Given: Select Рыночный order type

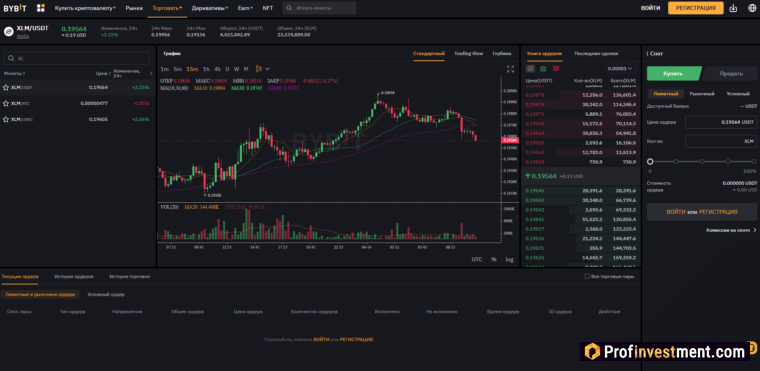Looking at the screenshot, I should pos(702,94).
